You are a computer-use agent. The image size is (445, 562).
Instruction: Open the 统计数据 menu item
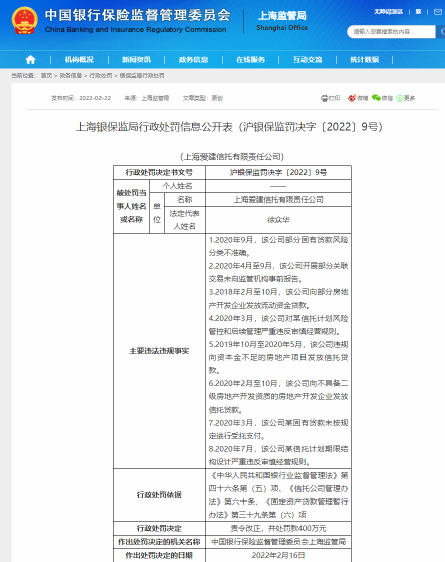pyautogui.click(x=365, y=59)
